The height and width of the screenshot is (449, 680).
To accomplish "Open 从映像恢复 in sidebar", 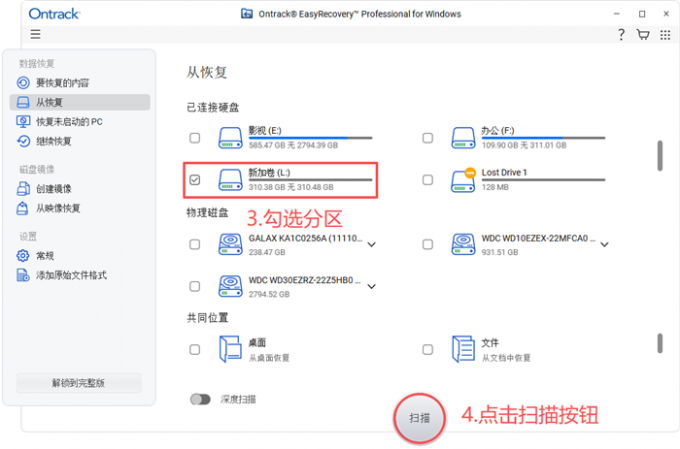I will point(80,208).
